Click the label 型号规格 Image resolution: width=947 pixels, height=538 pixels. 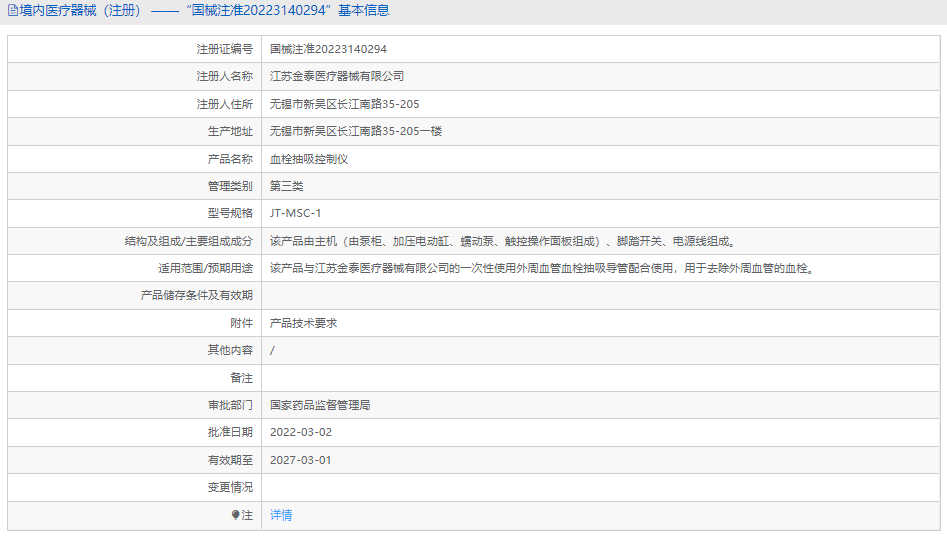pos(230,213)
